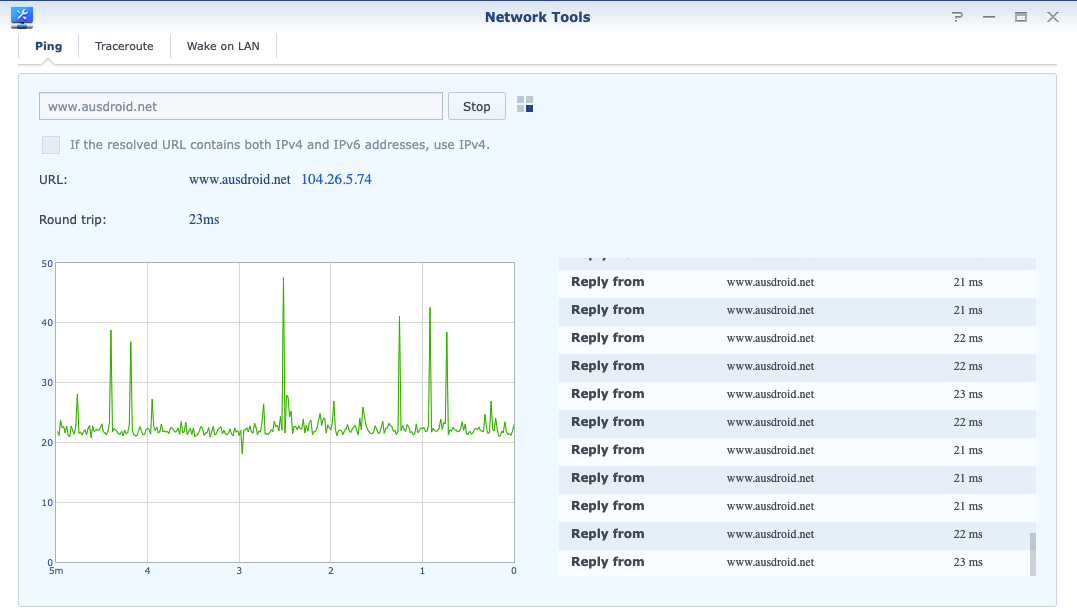Screen dimensions: 1077x613
Task: Click the IPv4 preference label text
Action: coord(280,145)
